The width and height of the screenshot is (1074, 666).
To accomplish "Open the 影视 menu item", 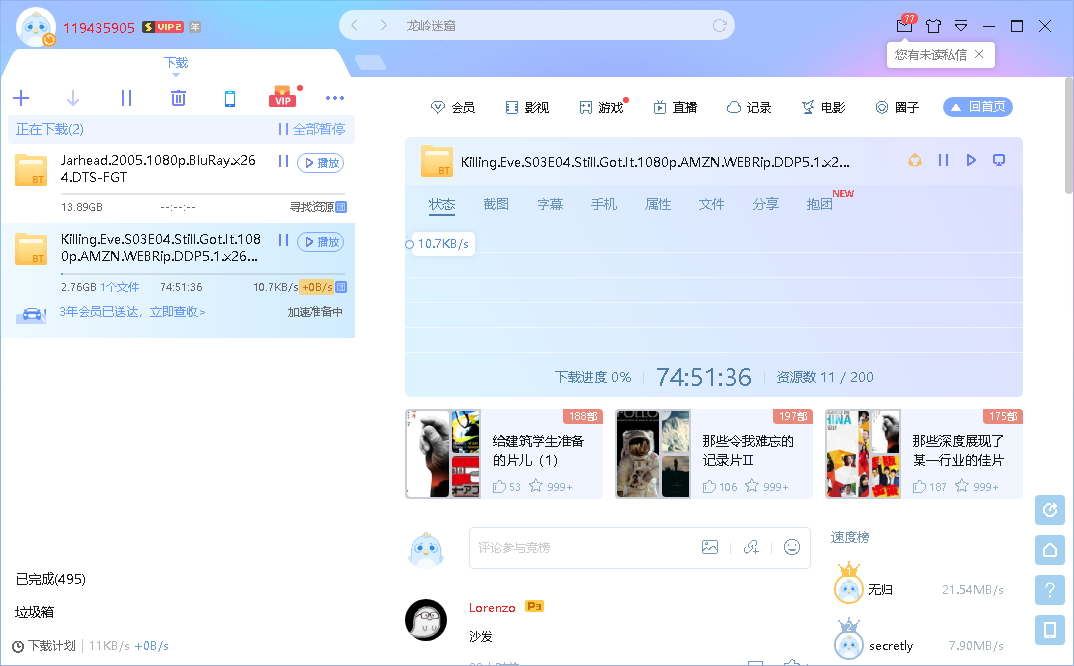I will pos(527,107).
